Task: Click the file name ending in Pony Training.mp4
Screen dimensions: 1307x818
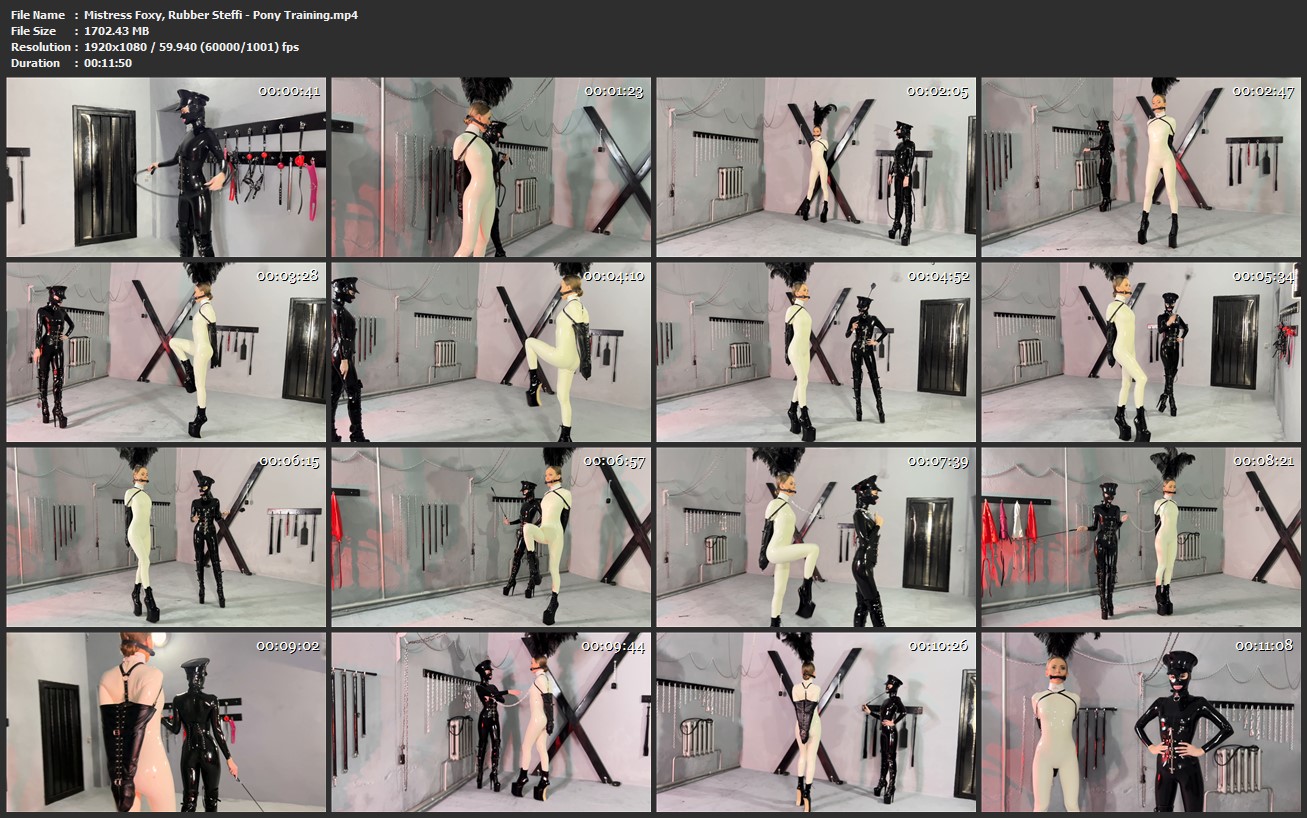Action: click(x=221, y=15)
